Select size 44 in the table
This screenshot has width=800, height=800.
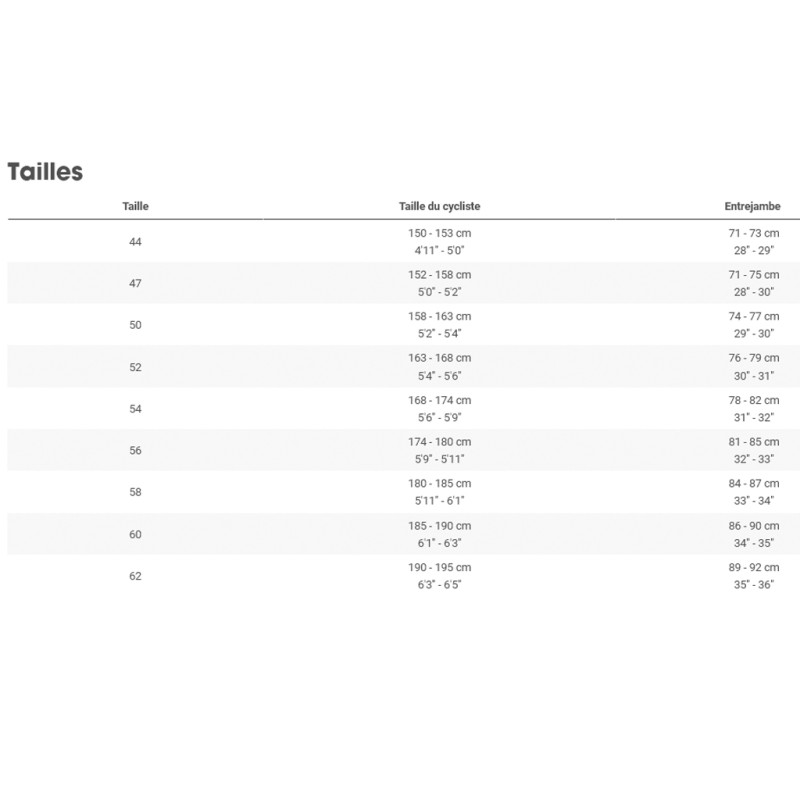(136, 241)
